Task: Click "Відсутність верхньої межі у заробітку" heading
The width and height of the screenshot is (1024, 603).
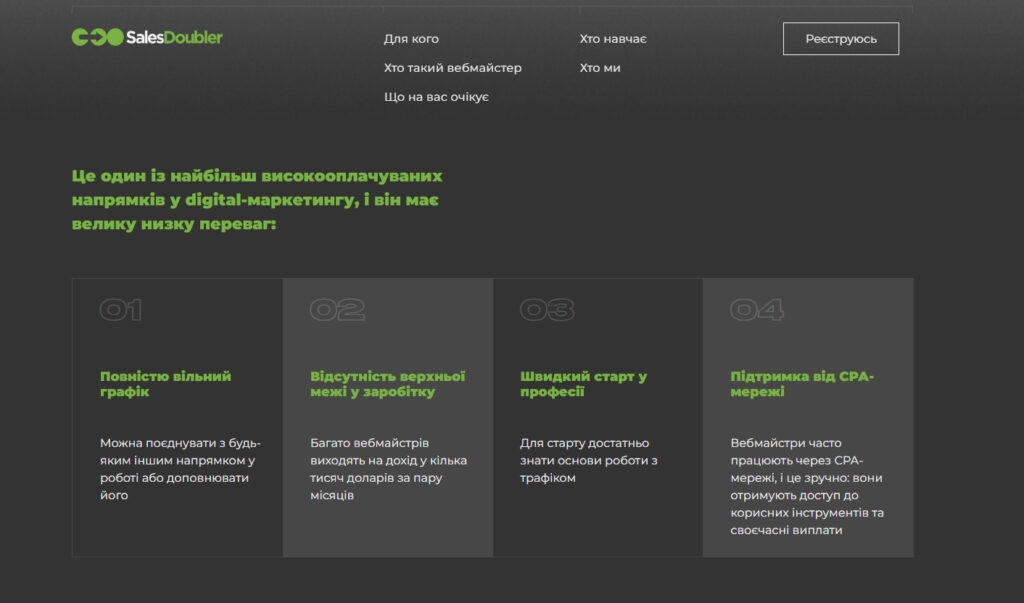Action: coord(387,384)
